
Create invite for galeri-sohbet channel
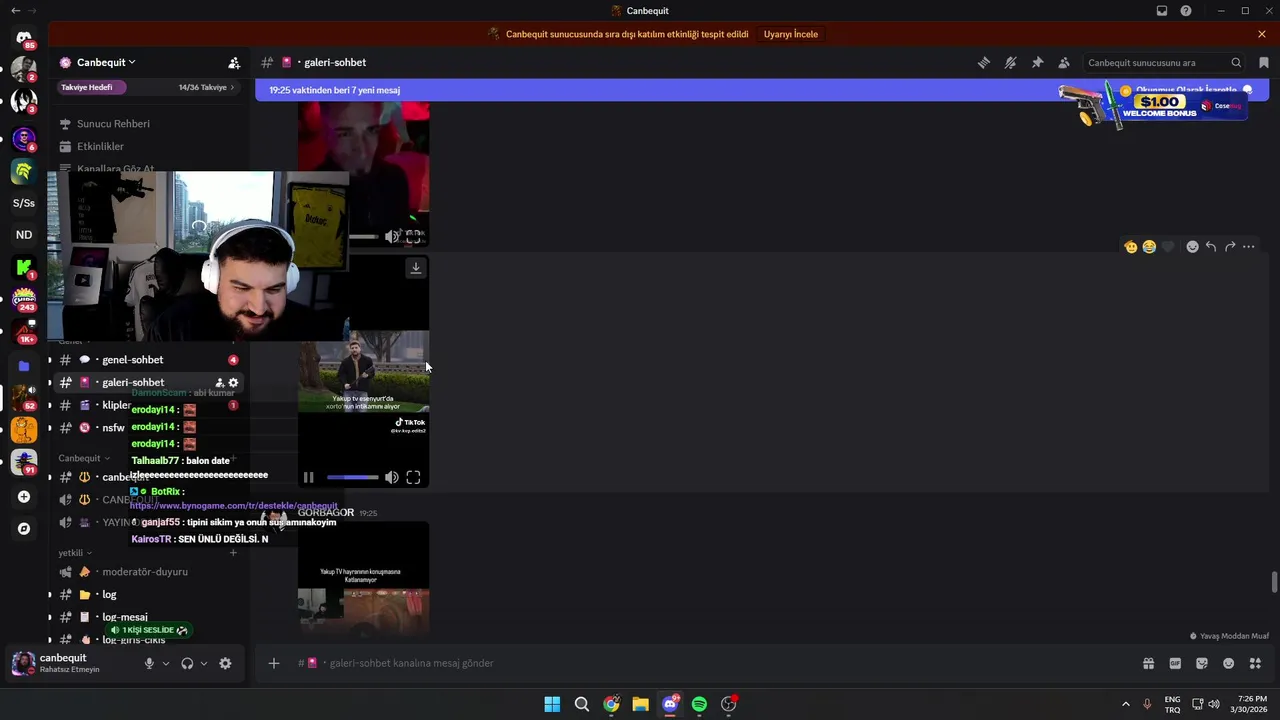click(220, 383)
